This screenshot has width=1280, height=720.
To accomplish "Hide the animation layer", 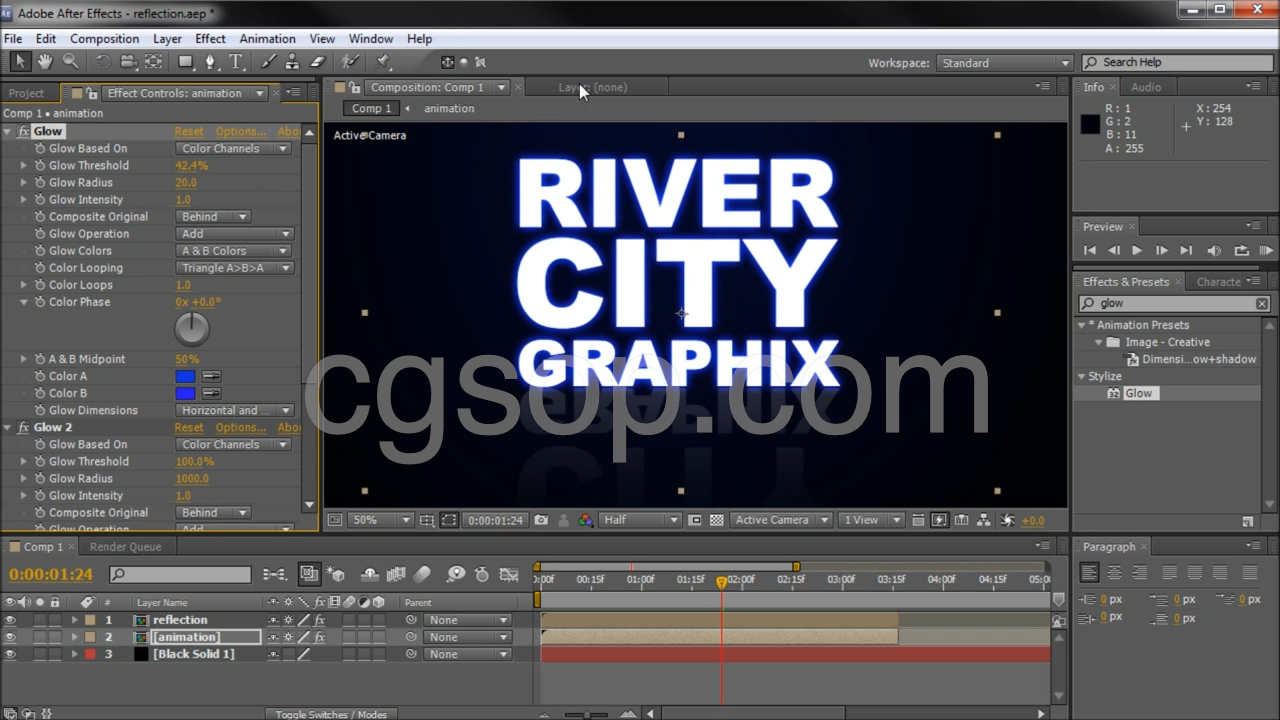I will 10,637.
